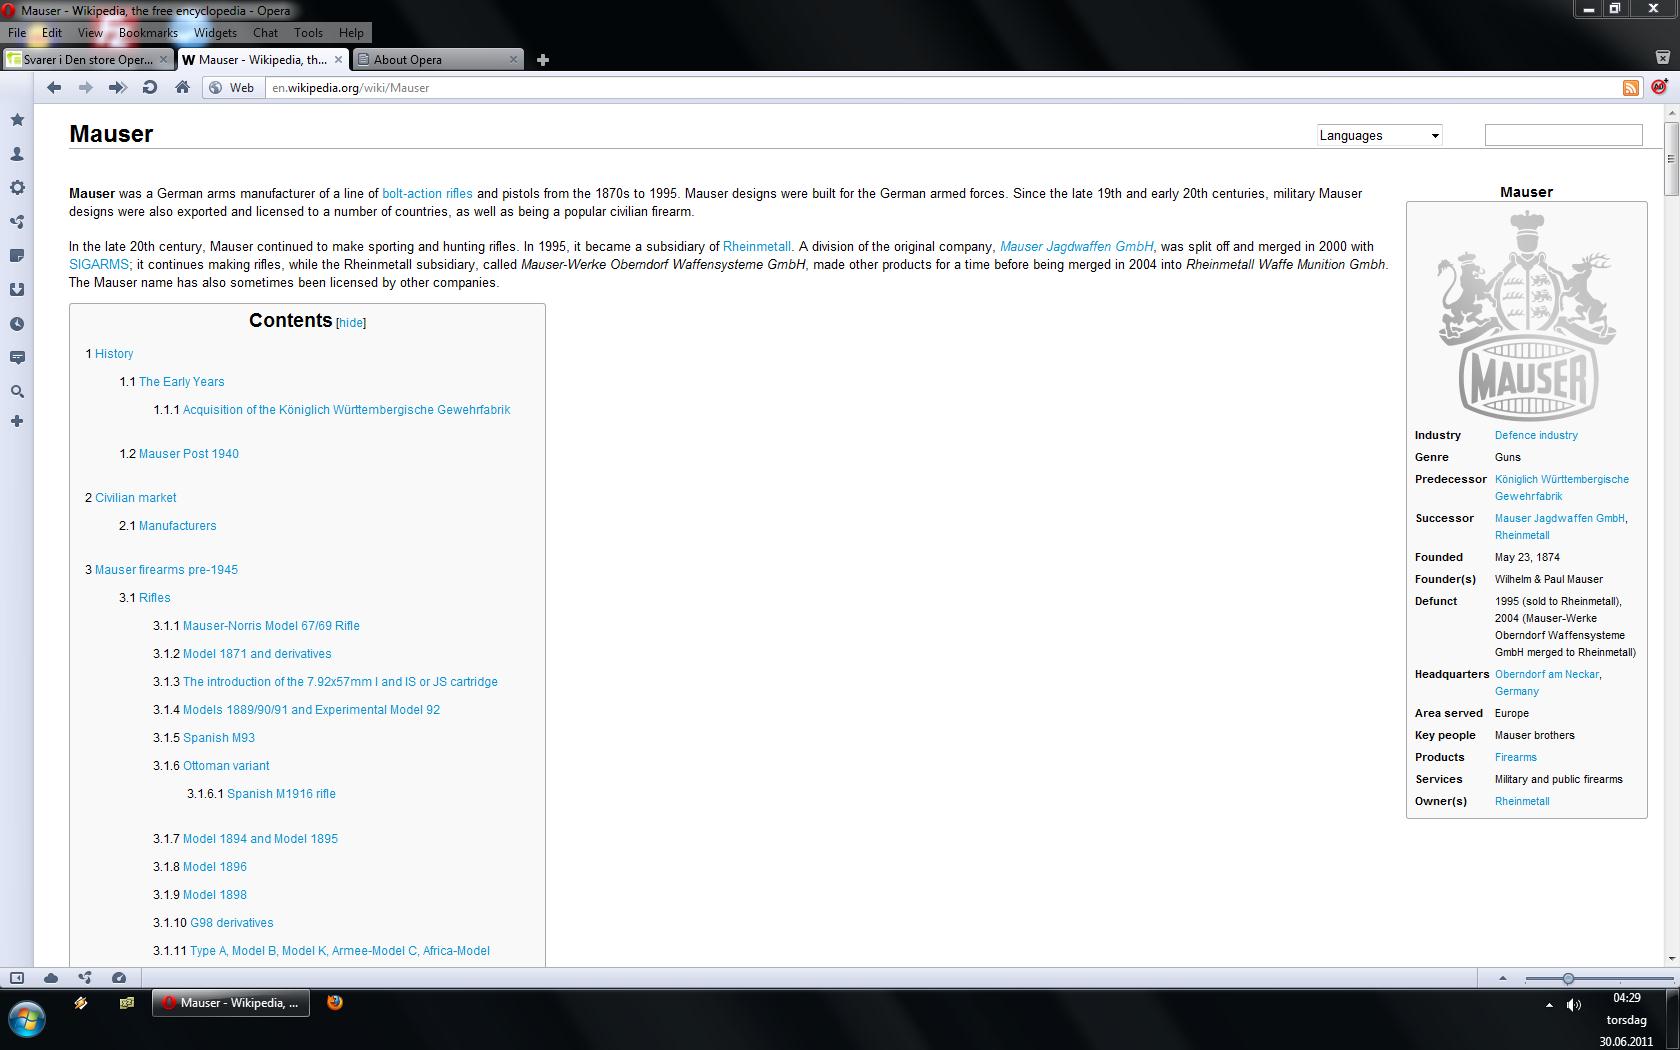Open the Search panel magnifier icon

[x=17, y=391]
